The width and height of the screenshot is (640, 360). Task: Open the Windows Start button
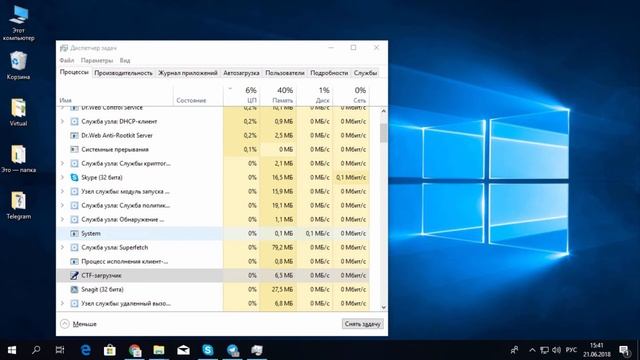click(x=12, y=350)
